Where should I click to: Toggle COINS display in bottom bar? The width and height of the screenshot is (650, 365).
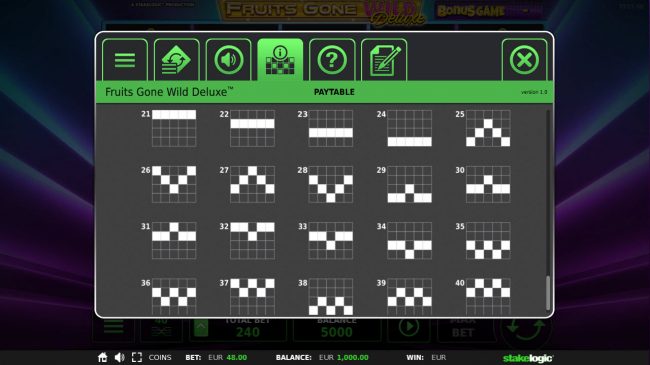click(x=160, y=357)
